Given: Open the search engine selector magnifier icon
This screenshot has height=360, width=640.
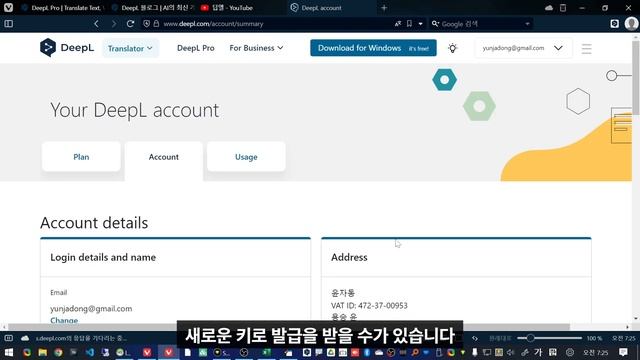Looking at the screenshot, I should coord(435,24).
